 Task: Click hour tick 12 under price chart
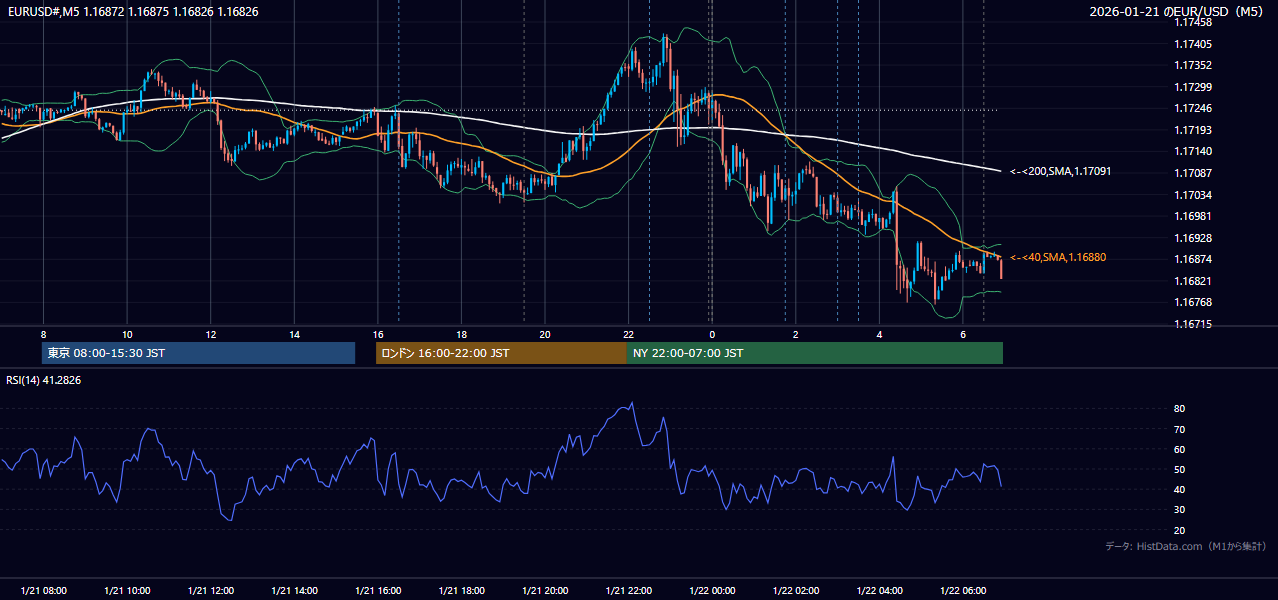click(x=211, y=334)
